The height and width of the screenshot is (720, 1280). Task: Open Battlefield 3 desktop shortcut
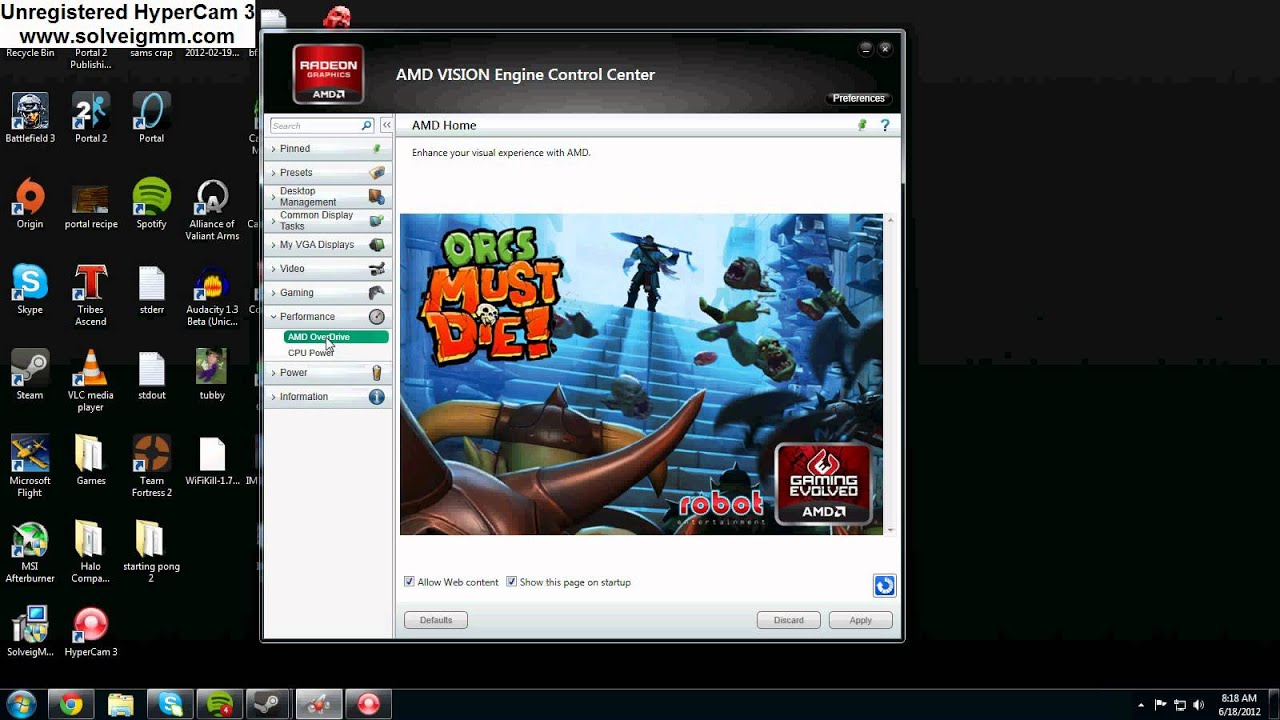click(x=30, y=118)
